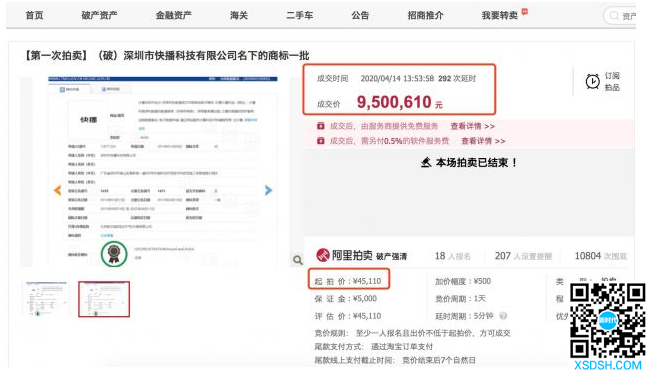Click the gavel icon beside 本场拍卖已结束
653x376 pixels.
[x=426, y=162]
